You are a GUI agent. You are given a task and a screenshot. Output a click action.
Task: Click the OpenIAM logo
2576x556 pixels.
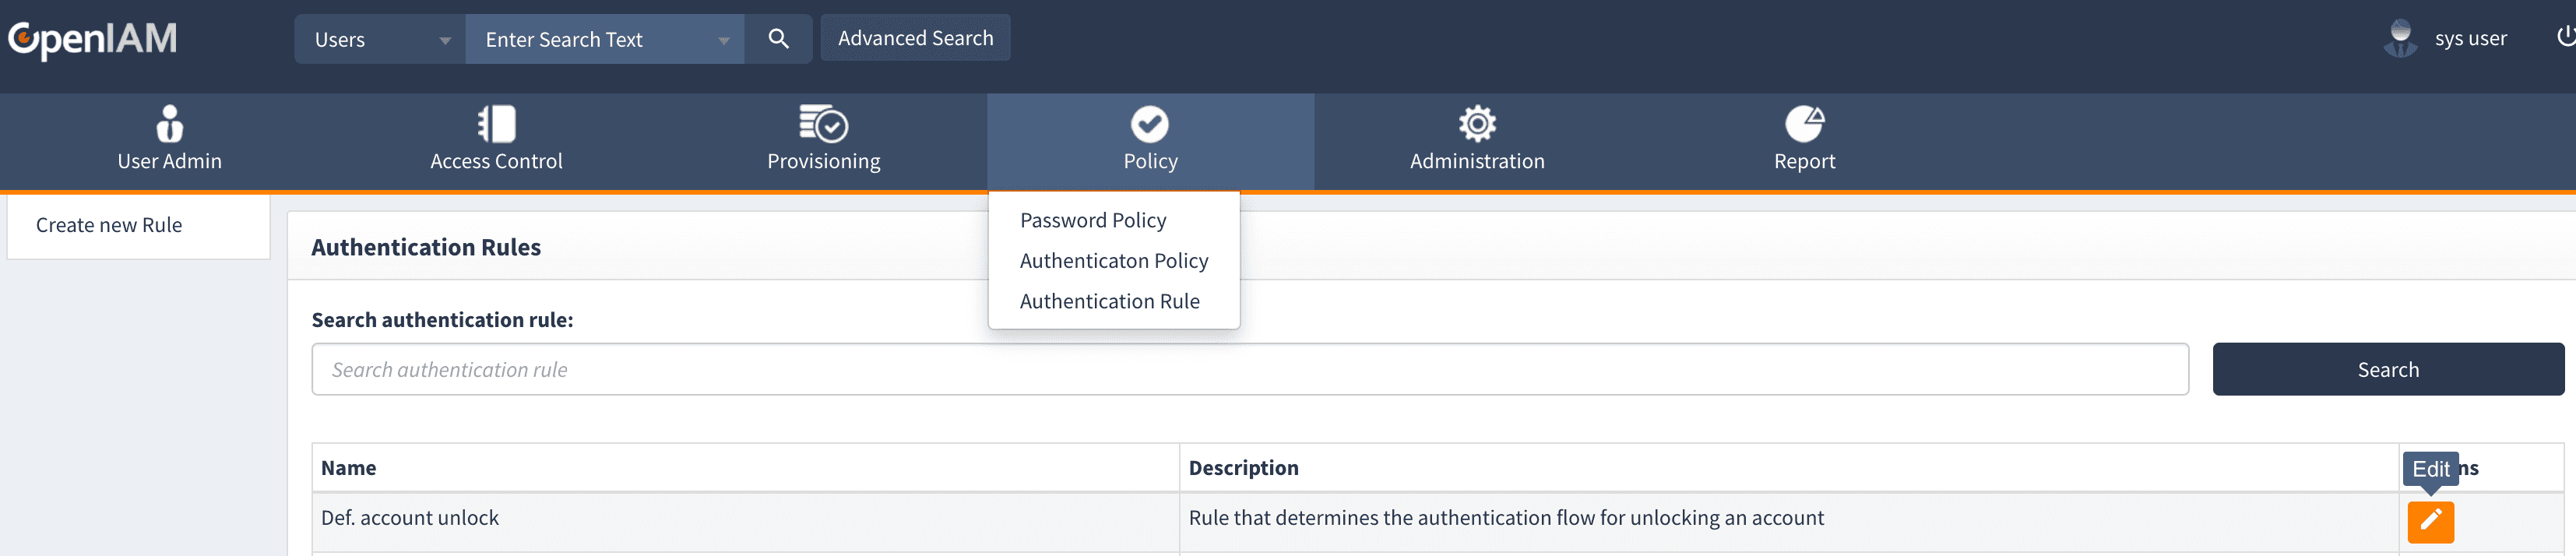coord(93,39)
